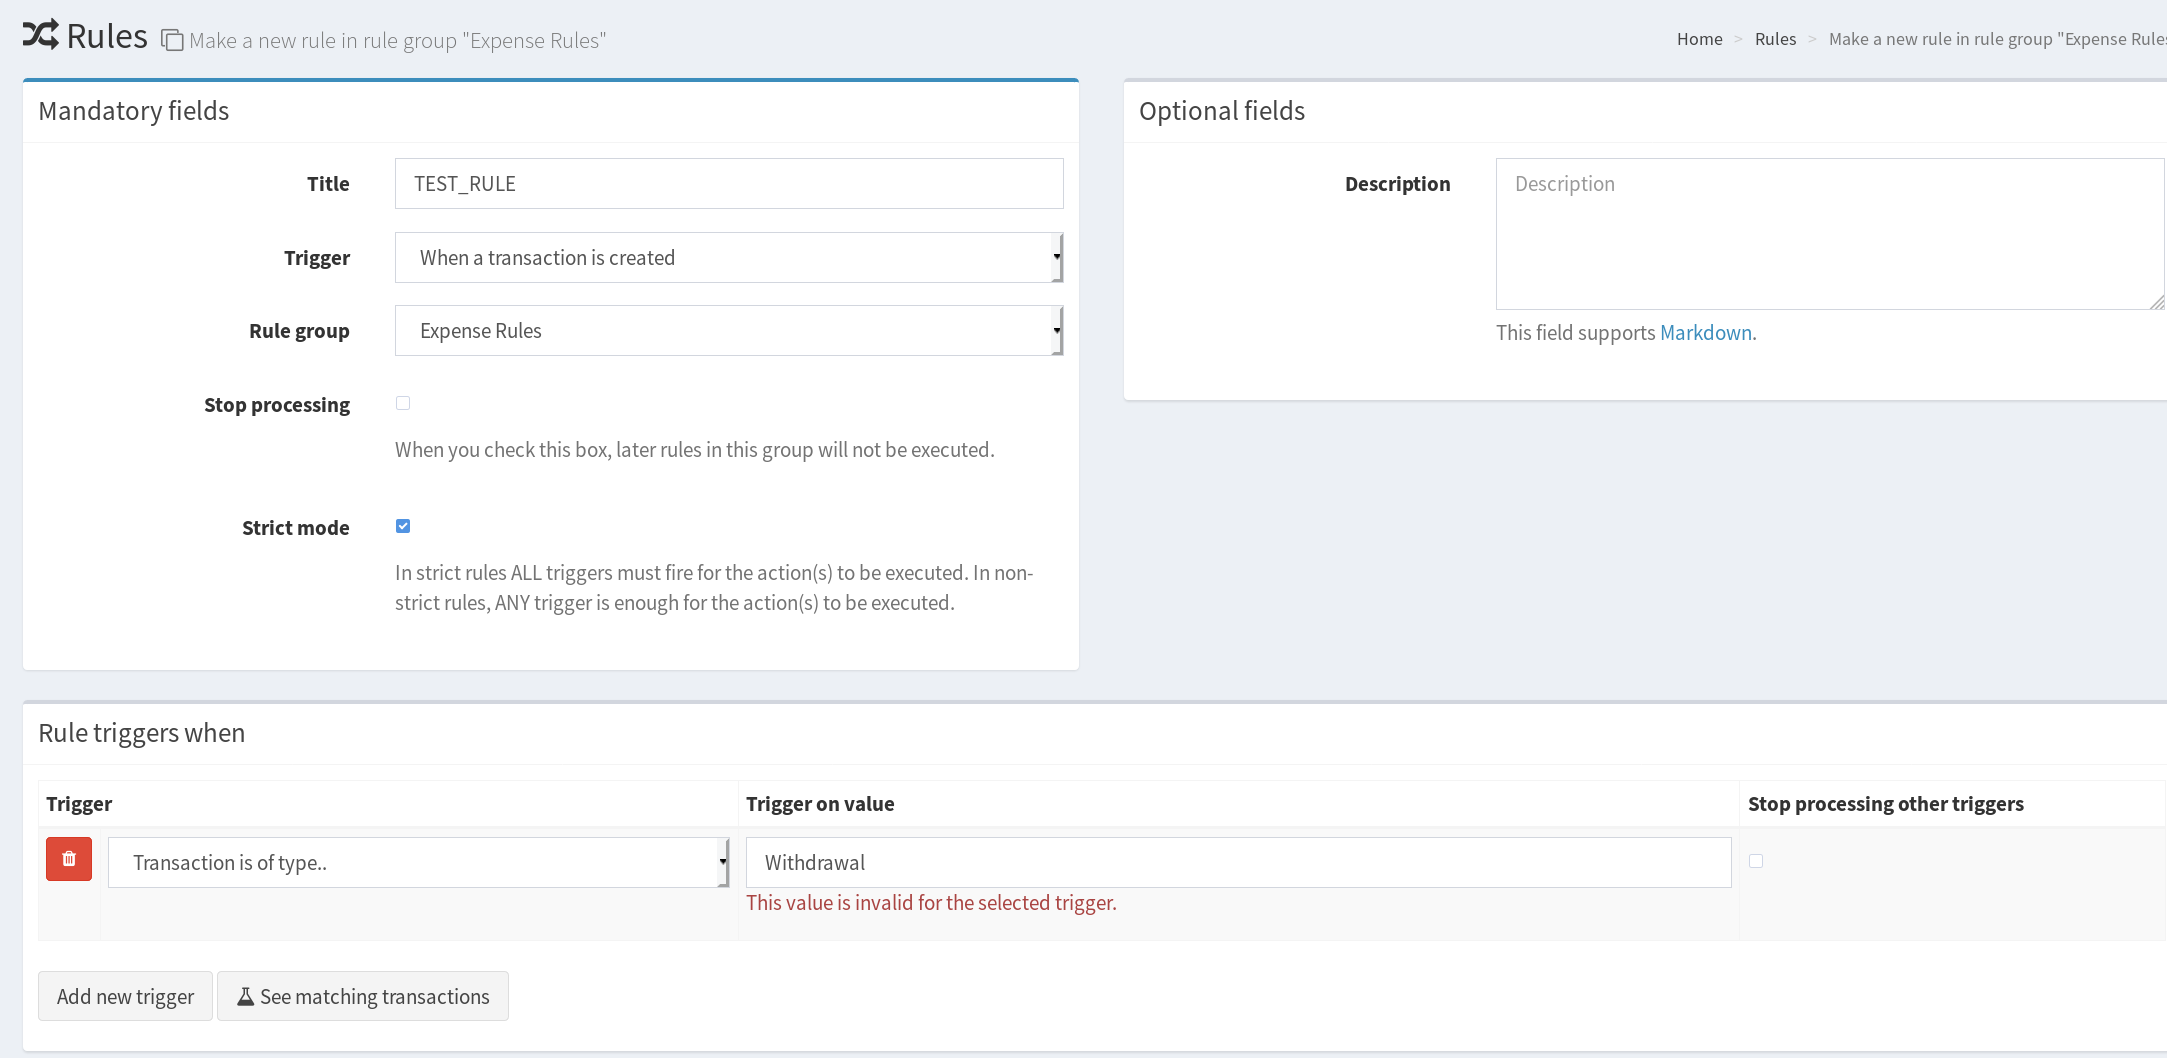
Task: Click the copy icon beside page subtitle
Action: click(172, 40)
